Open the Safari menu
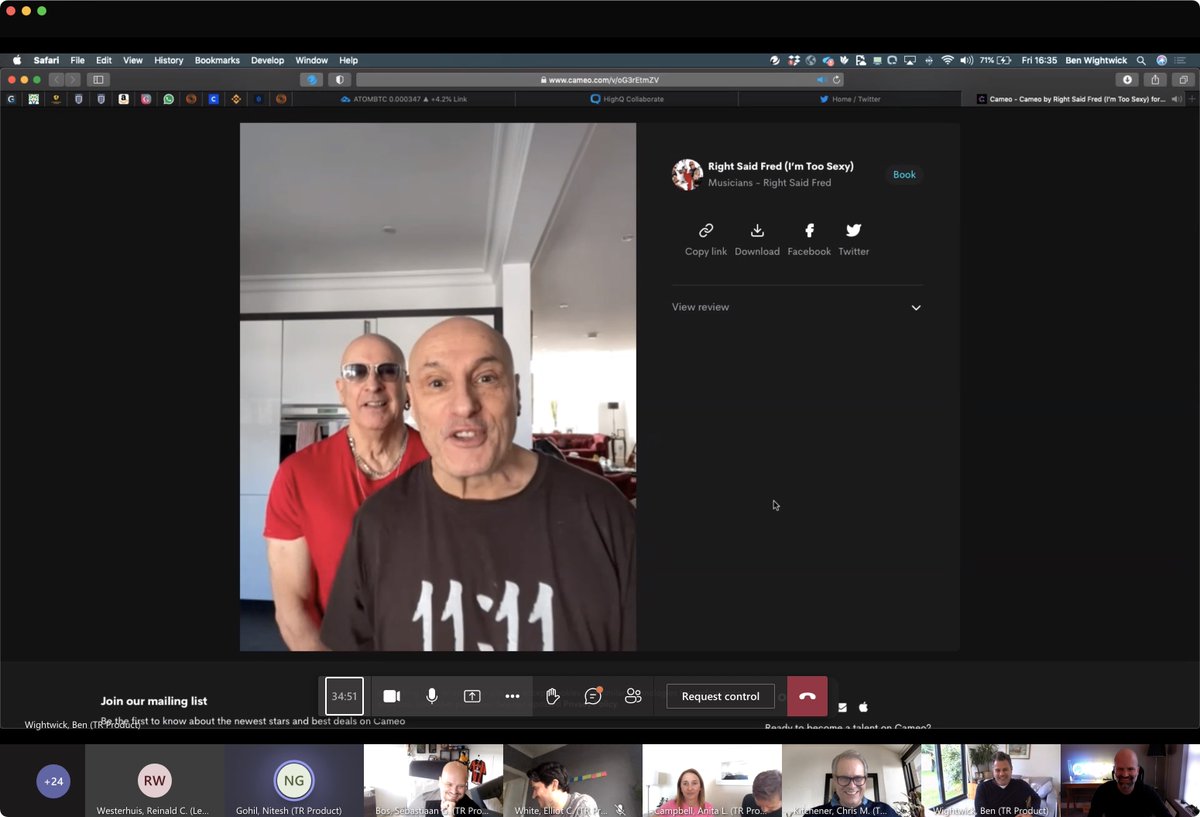 click(46, 60)
